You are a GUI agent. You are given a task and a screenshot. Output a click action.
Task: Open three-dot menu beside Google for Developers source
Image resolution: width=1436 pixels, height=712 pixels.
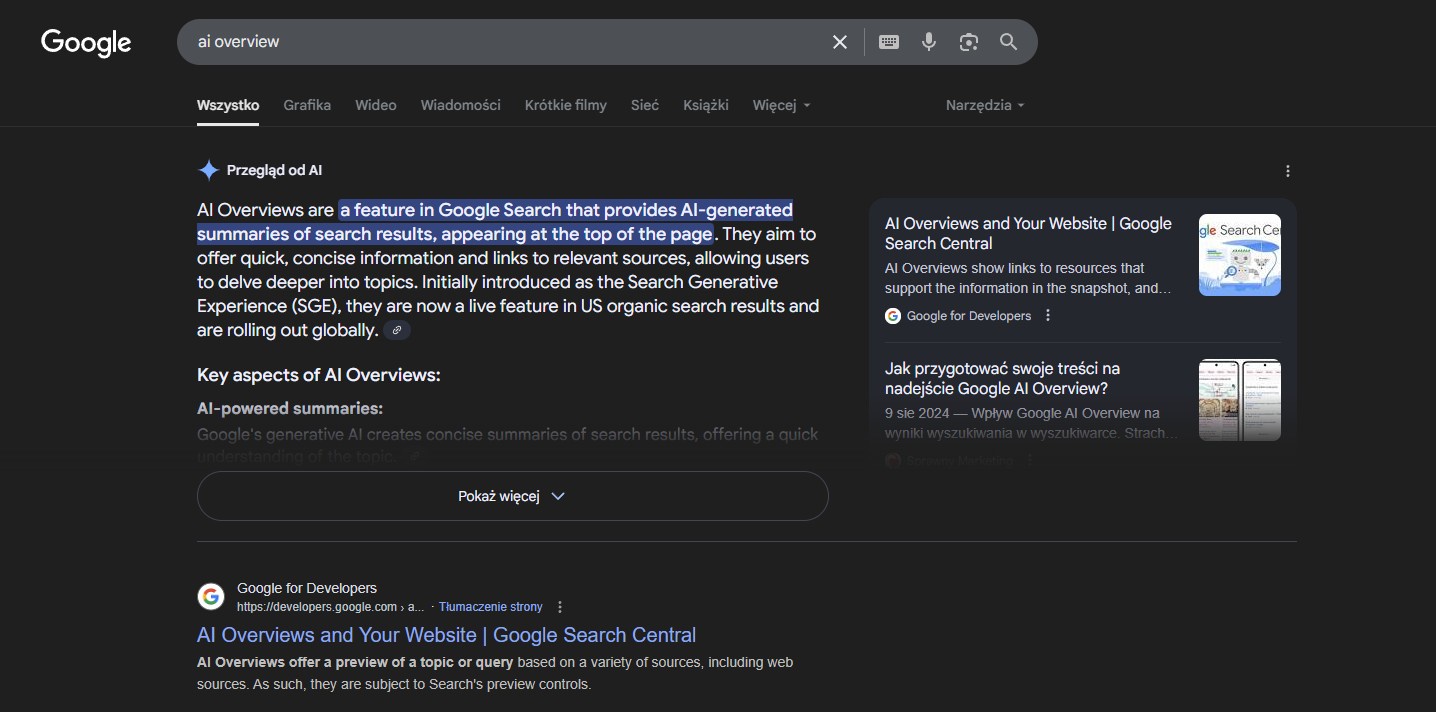(x=1048, y=316)
